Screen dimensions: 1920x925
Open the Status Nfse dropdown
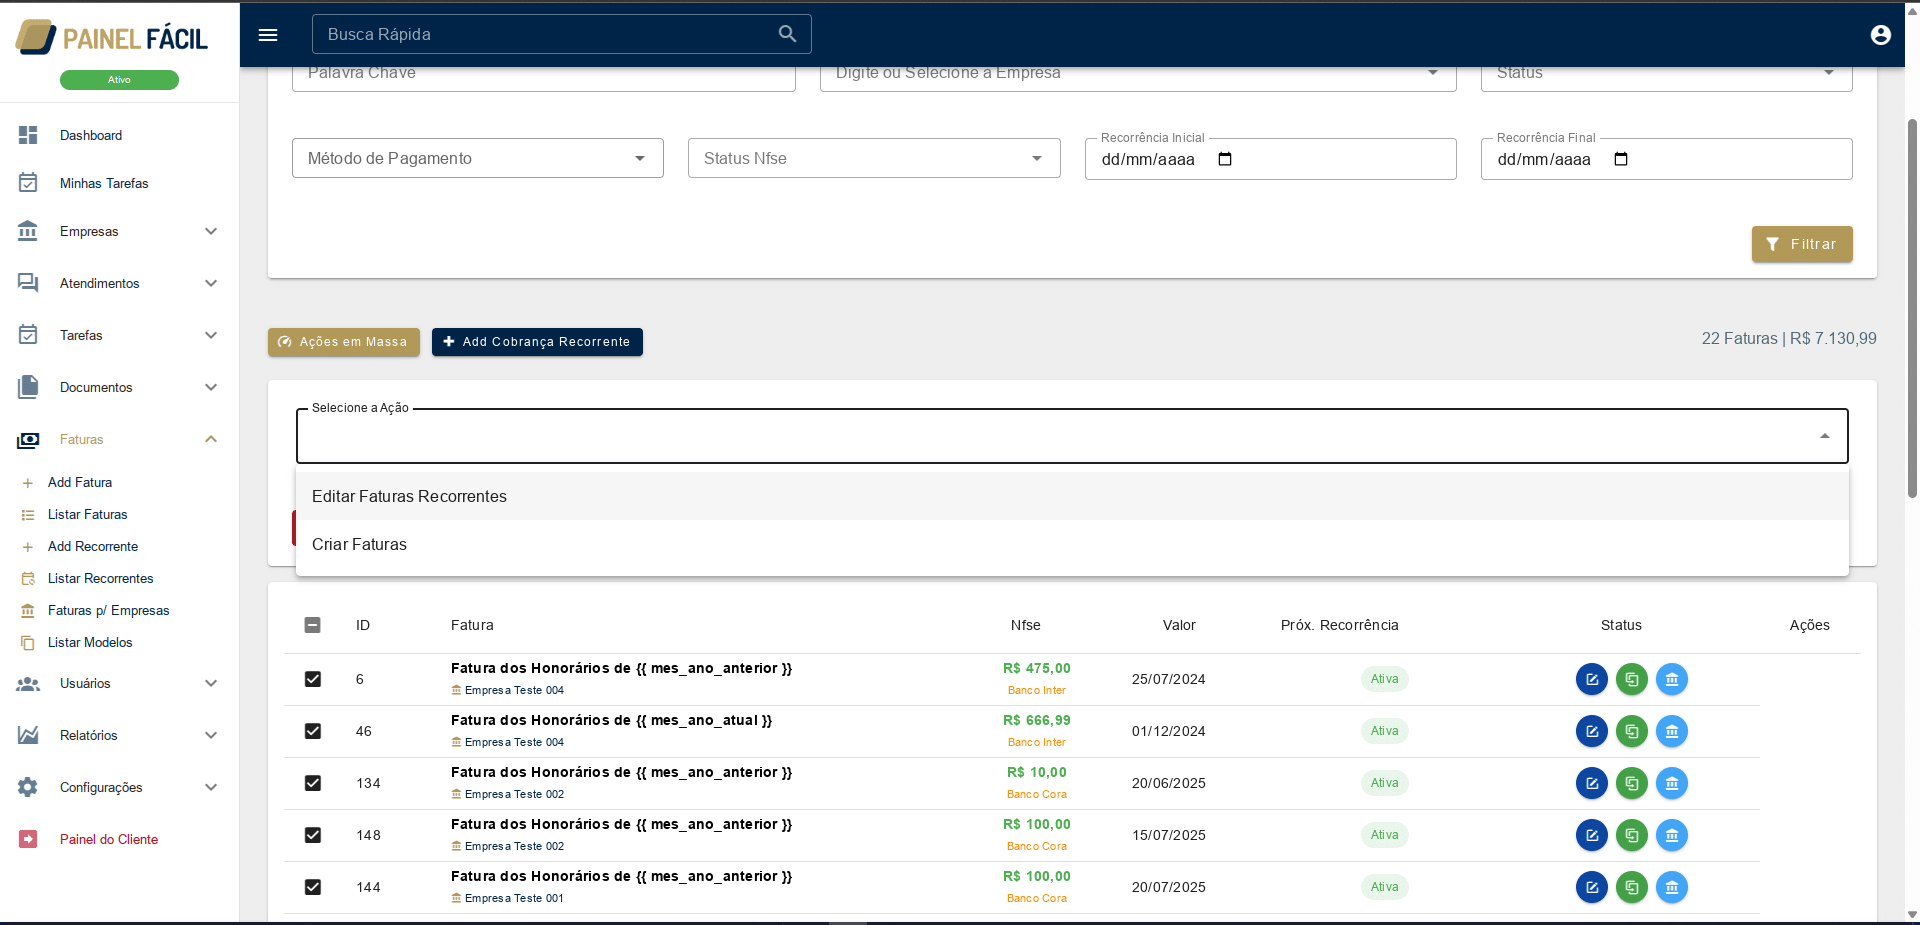[873, 158]
